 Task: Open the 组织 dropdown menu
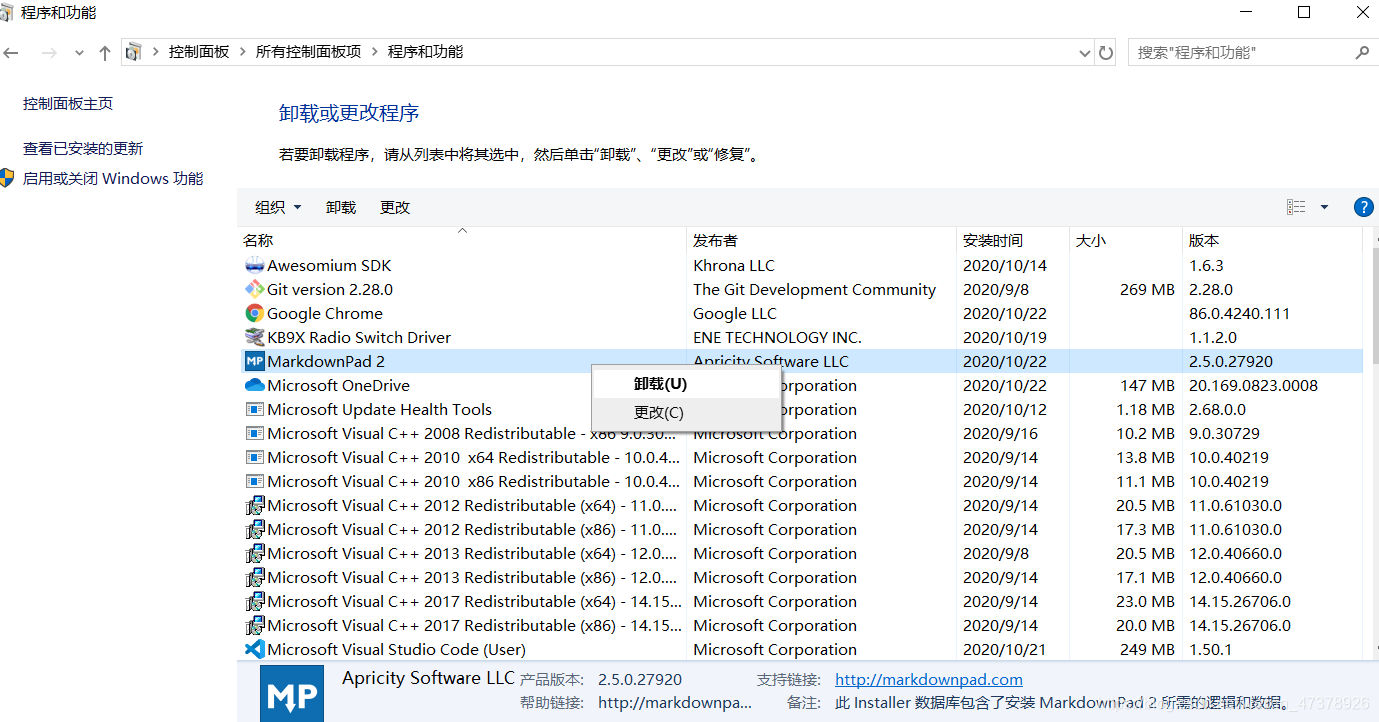click(278, 207)
